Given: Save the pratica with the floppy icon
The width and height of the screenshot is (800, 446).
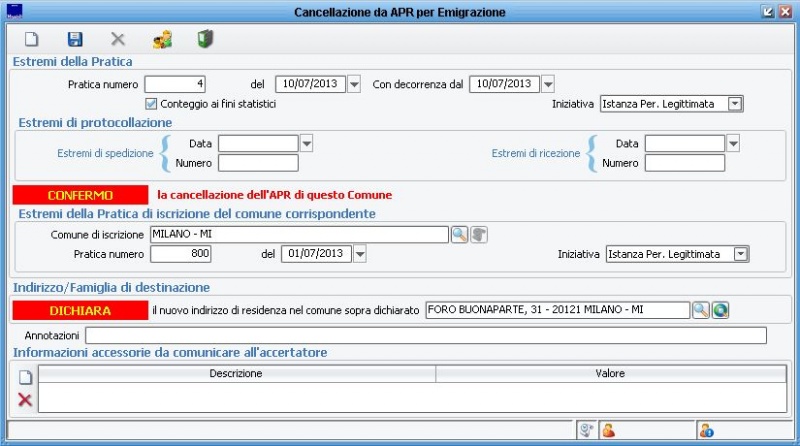Looking at the screenshot, I should [75, 39].
